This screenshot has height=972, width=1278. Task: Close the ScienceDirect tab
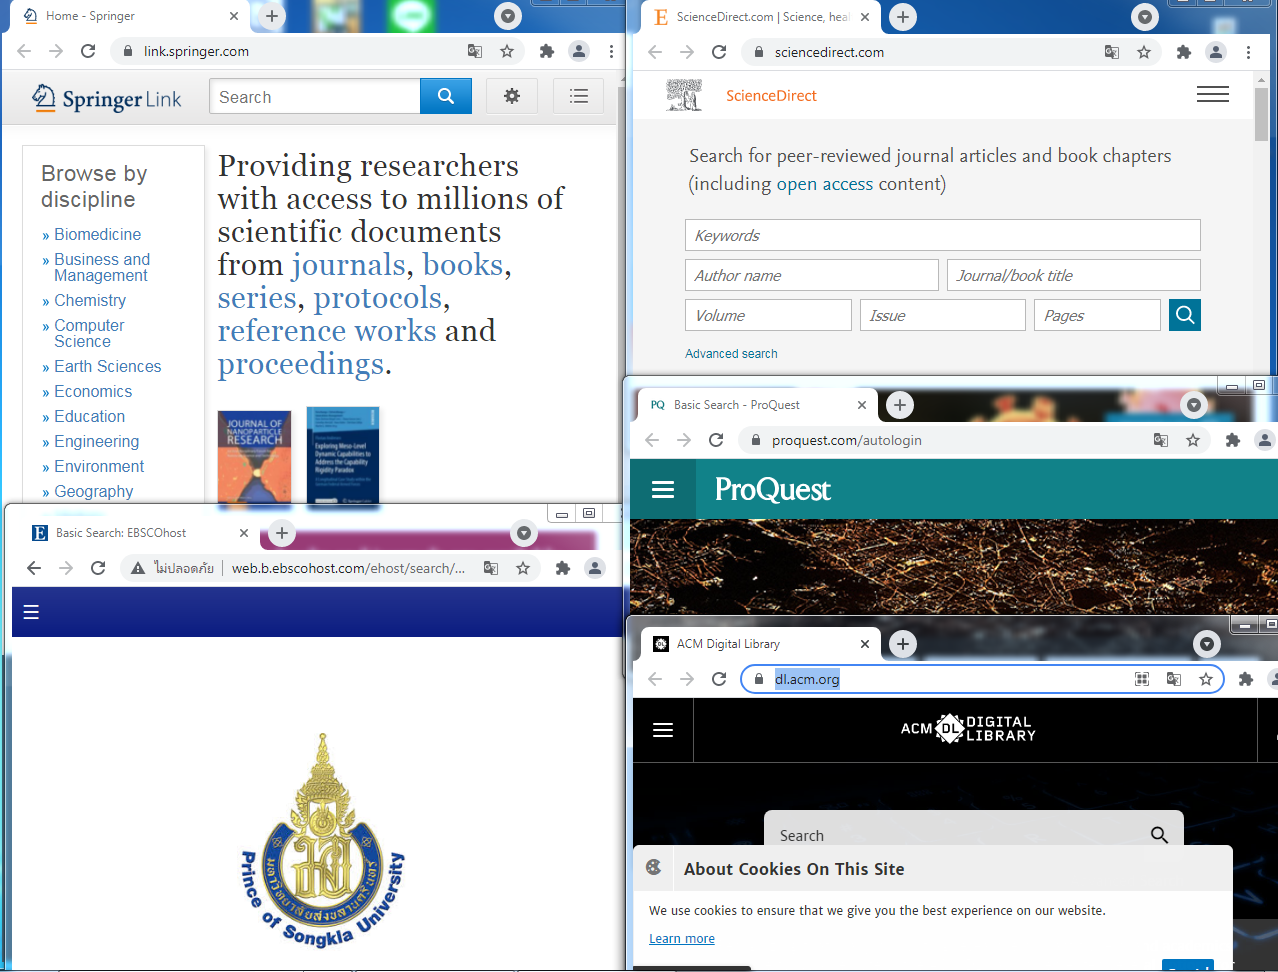click(x=865, y=17)
